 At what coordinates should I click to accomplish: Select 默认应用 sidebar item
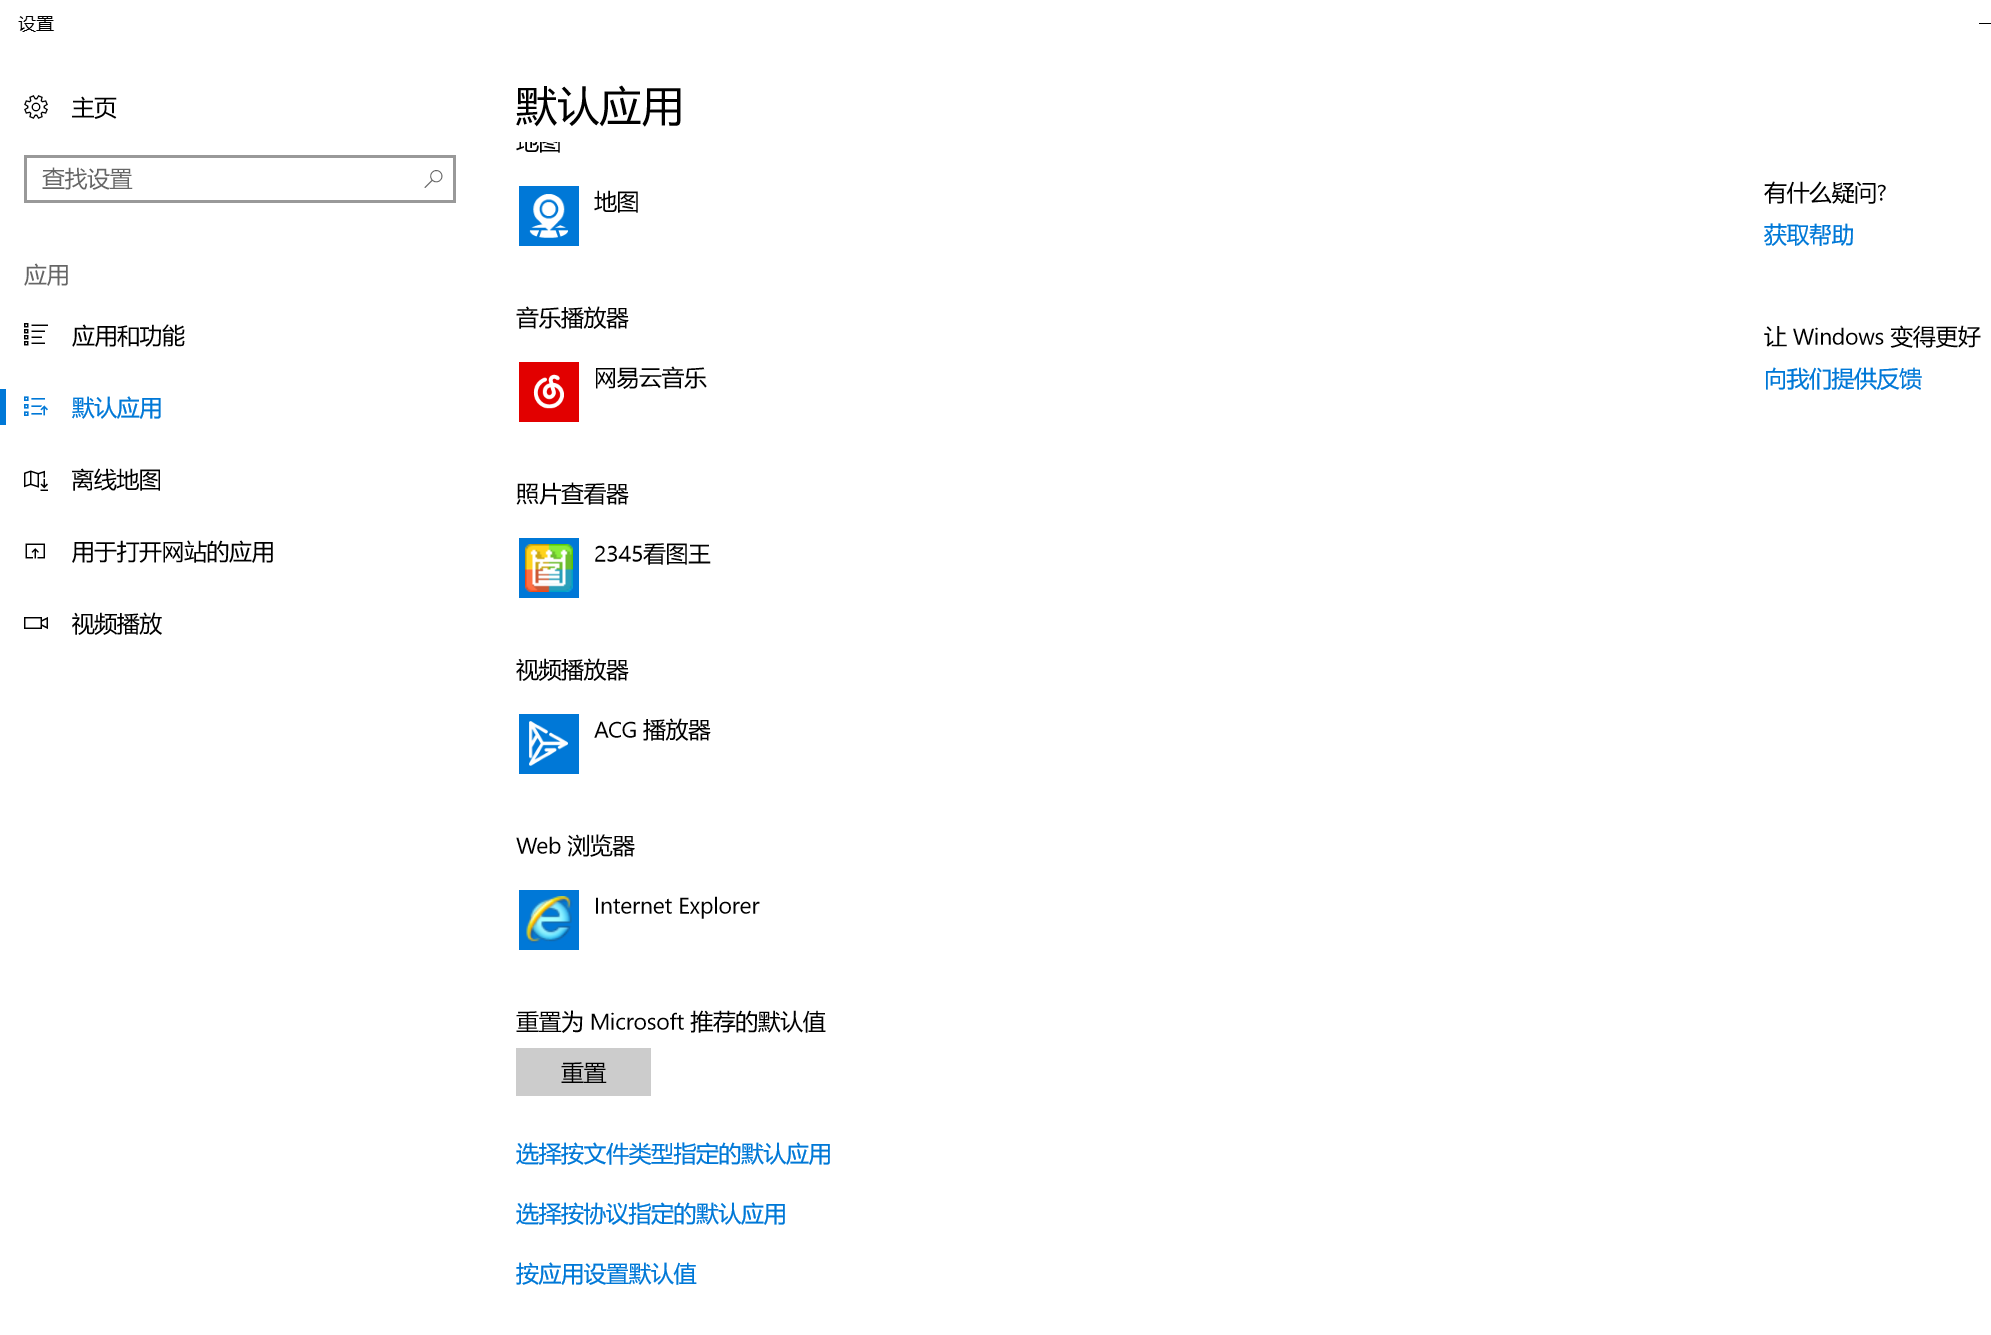(x=116, y=408)
